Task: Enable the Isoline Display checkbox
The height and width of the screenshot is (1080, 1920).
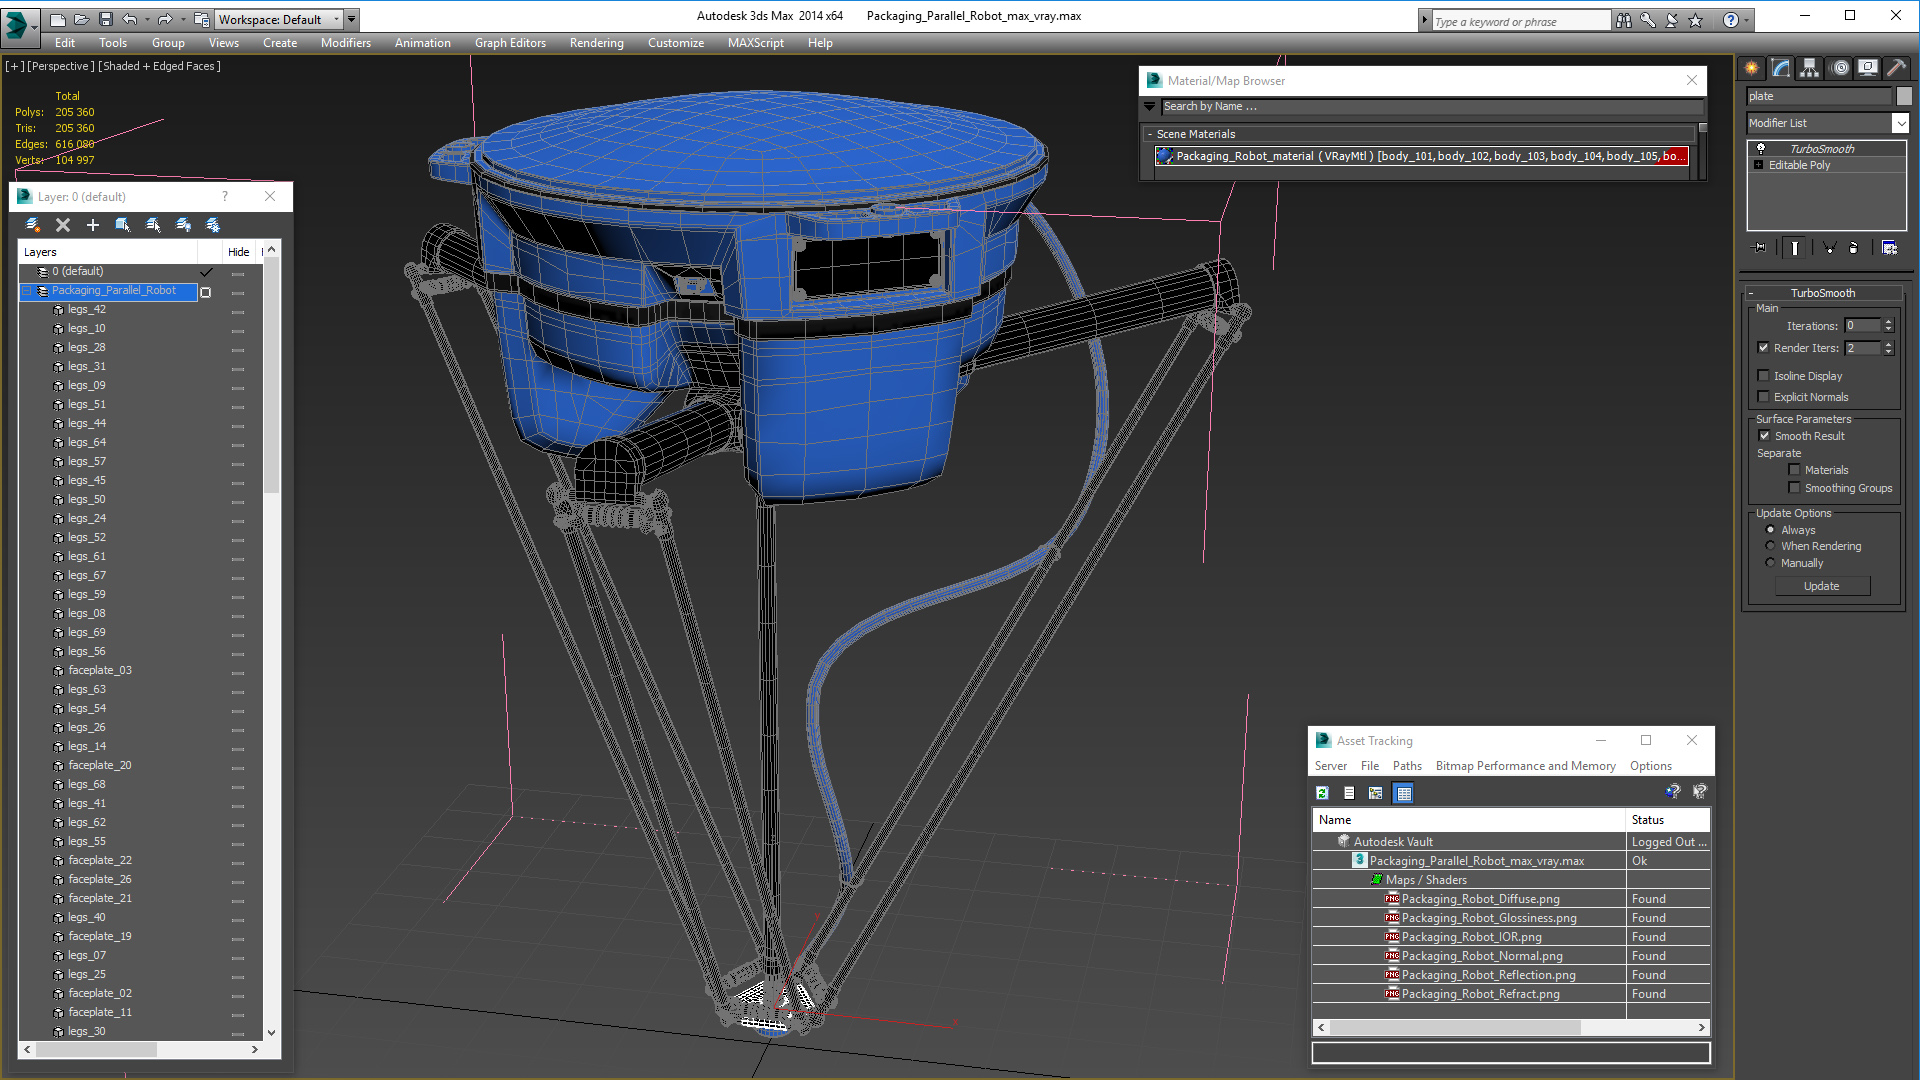Action: pyautogui.click(x=1764, y=376)
